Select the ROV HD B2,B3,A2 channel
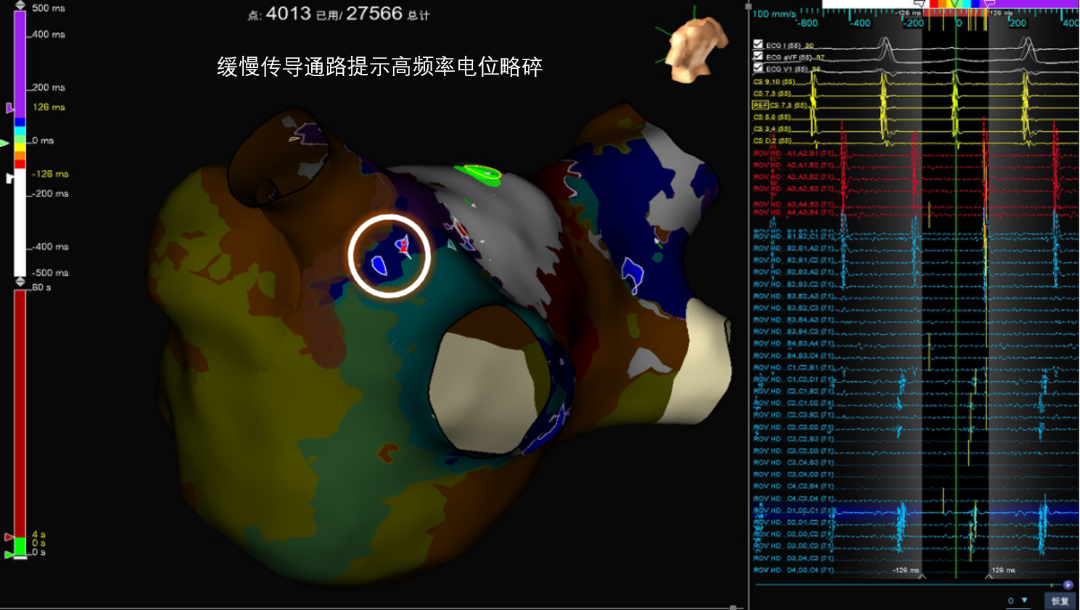The width and height of the screenshot is (1080, 610). click(793, 272)
